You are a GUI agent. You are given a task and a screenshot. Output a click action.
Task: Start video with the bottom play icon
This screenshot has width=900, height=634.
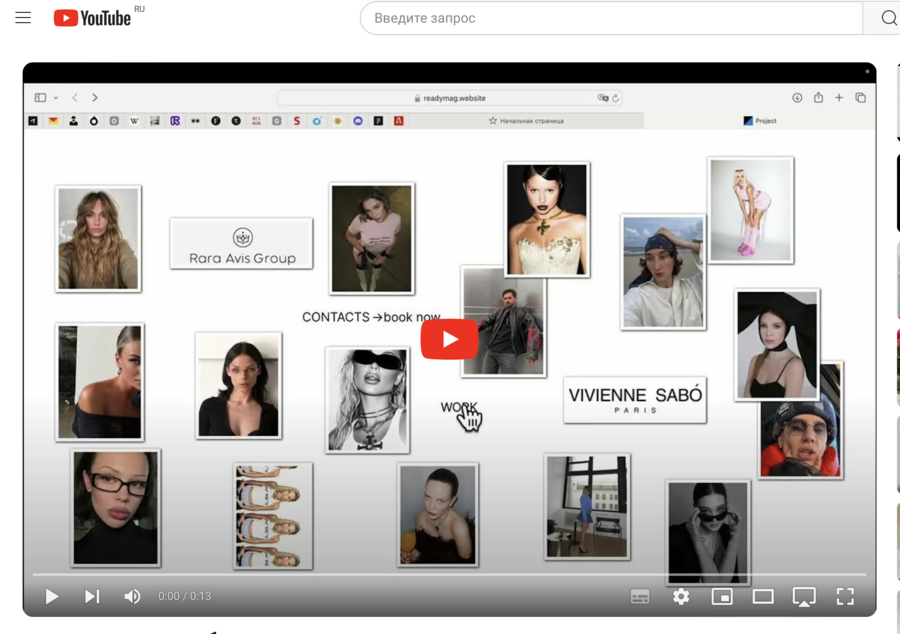[x=52, y=597]
